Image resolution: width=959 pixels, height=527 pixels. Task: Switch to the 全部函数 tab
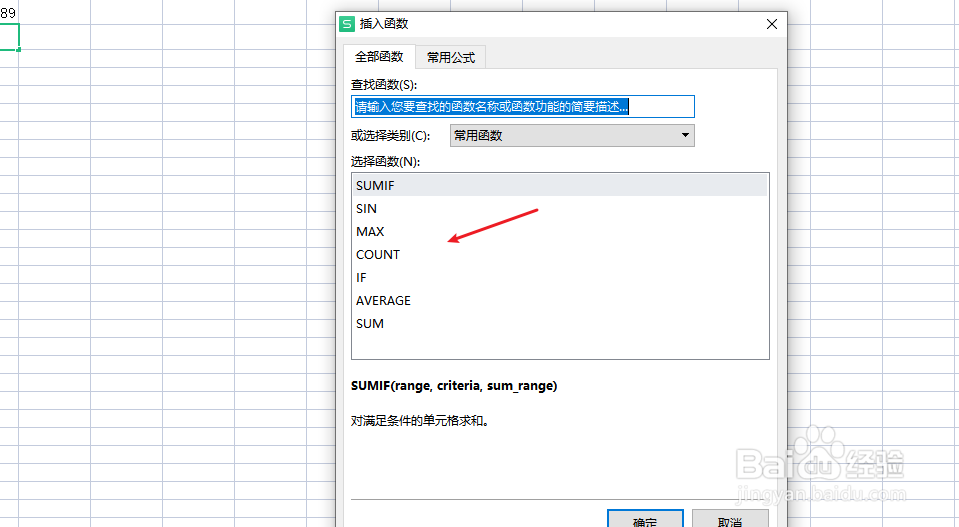coord(379,57)
